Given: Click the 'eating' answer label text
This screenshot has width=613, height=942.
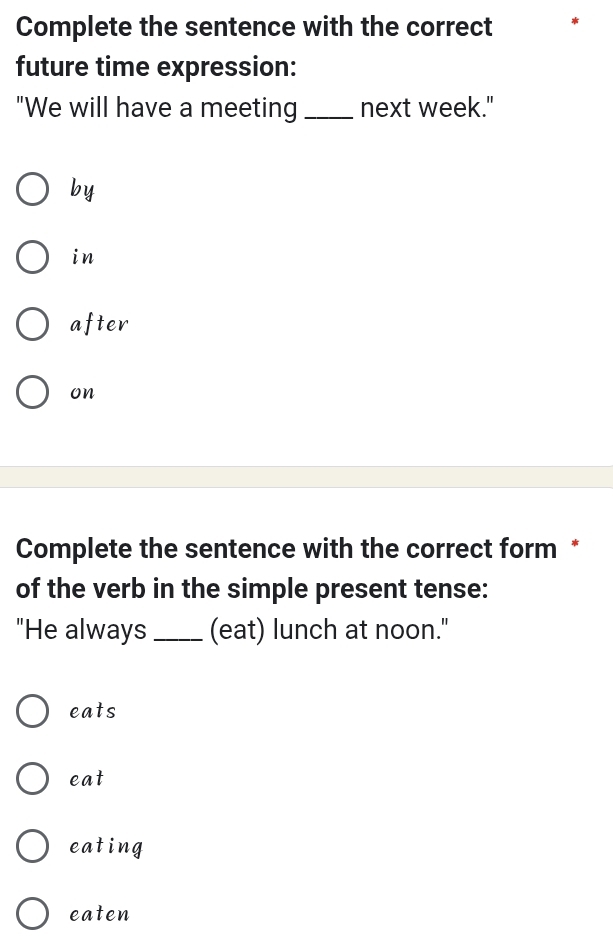Looking at the screenshot, I should [x=107, y=847].
